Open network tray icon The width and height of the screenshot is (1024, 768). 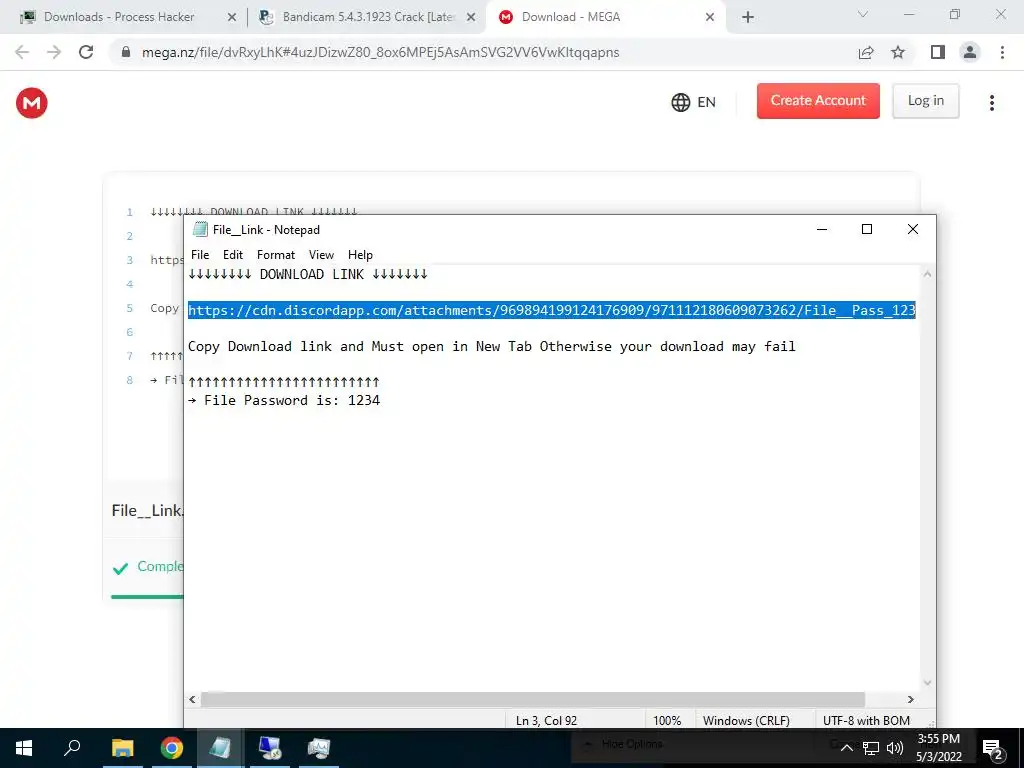pos(871,748)
